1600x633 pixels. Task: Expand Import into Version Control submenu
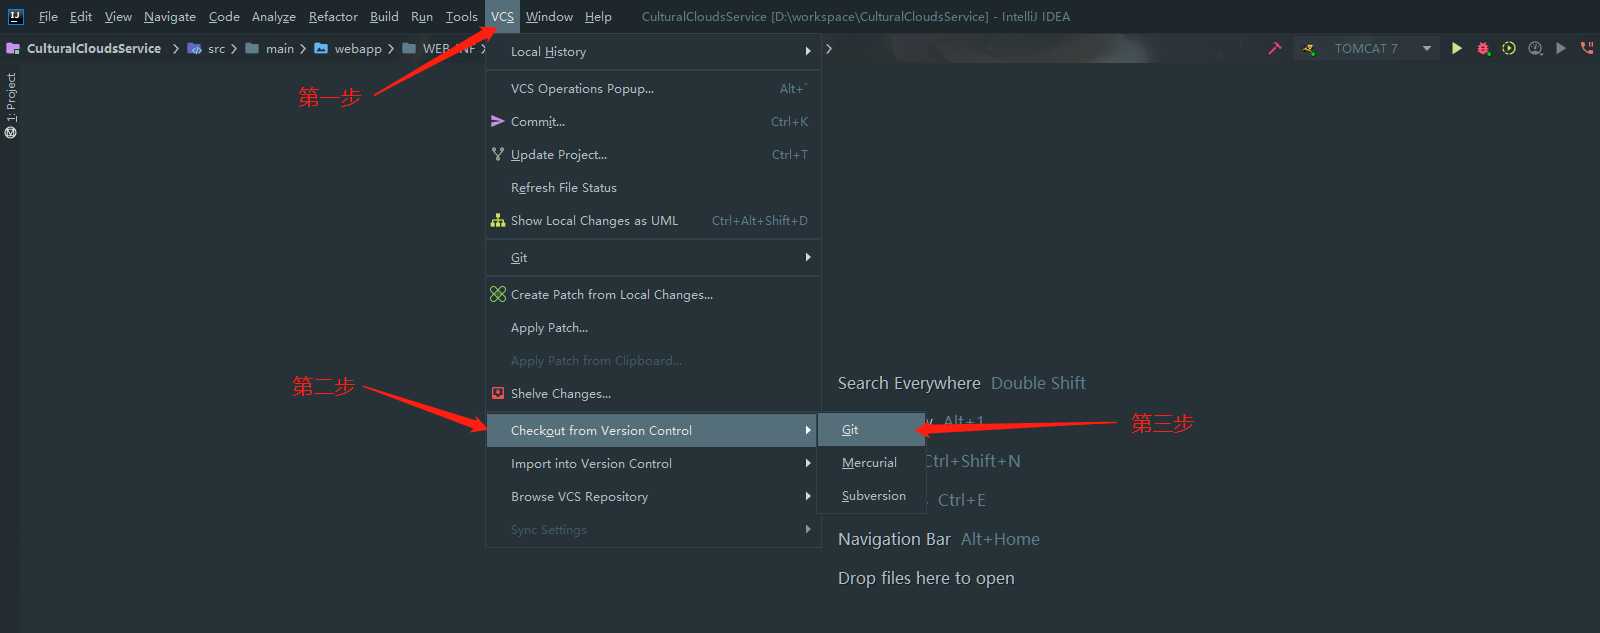(653, 463)
